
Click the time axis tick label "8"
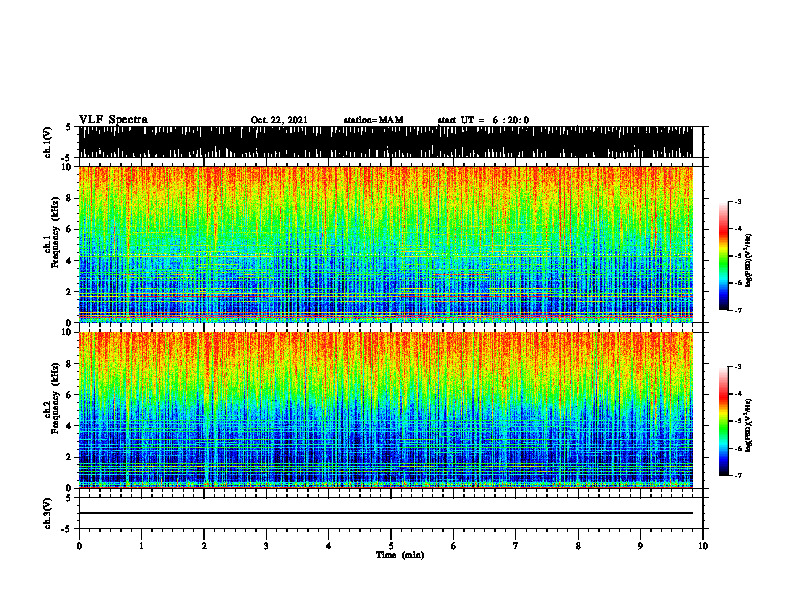(578, 546)
